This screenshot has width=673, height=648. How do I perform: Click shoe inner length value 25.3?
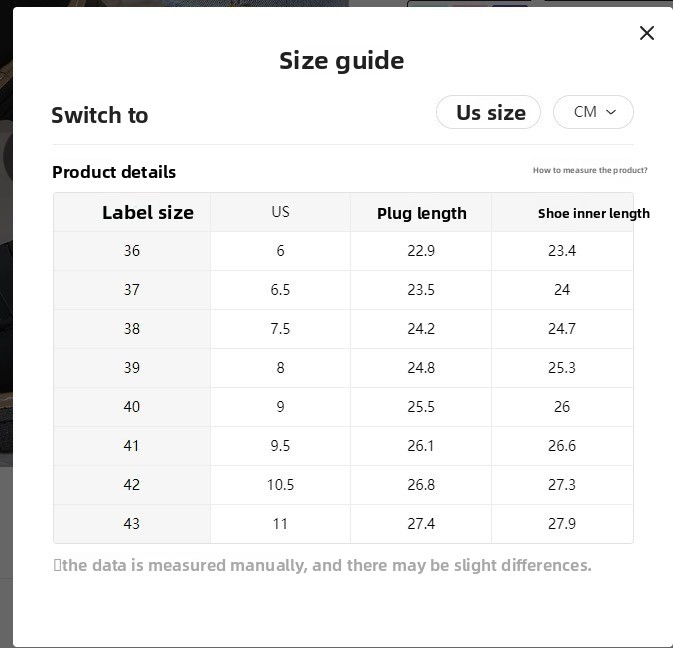(x=562, y=368)
